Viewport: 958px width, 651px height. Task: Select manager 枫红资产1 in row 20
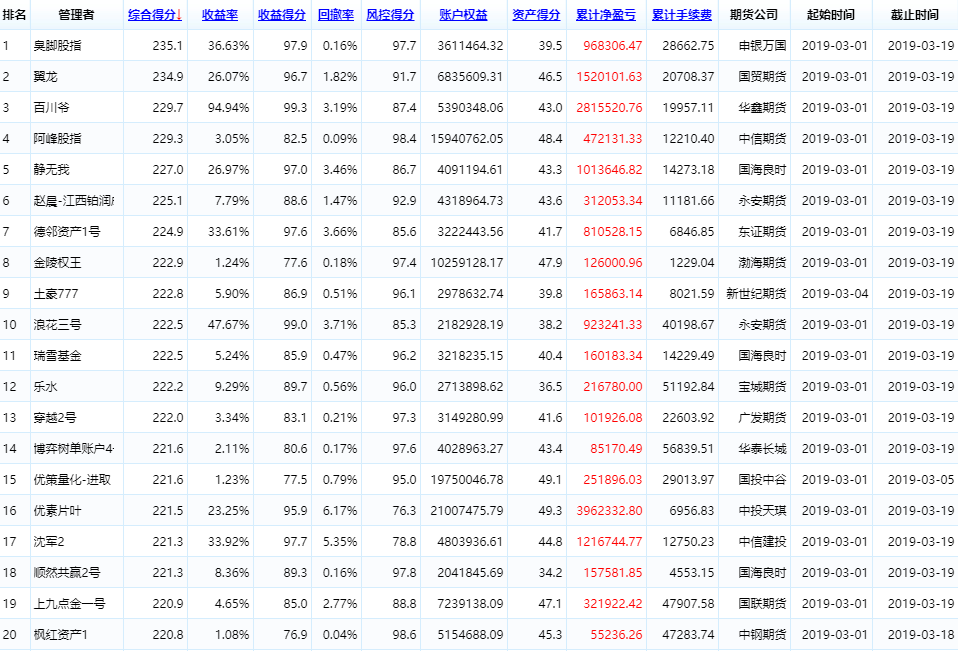coord(61,635)
